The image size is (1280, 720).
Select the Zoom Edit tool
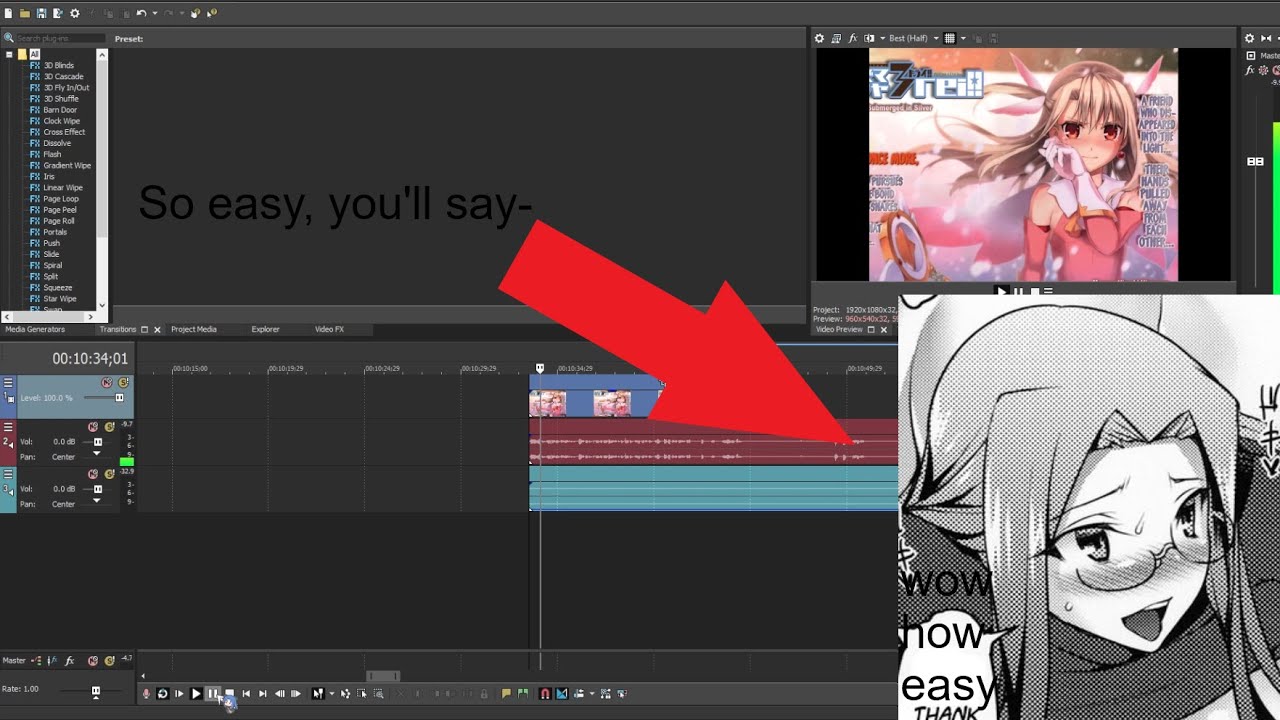point(379,693)
